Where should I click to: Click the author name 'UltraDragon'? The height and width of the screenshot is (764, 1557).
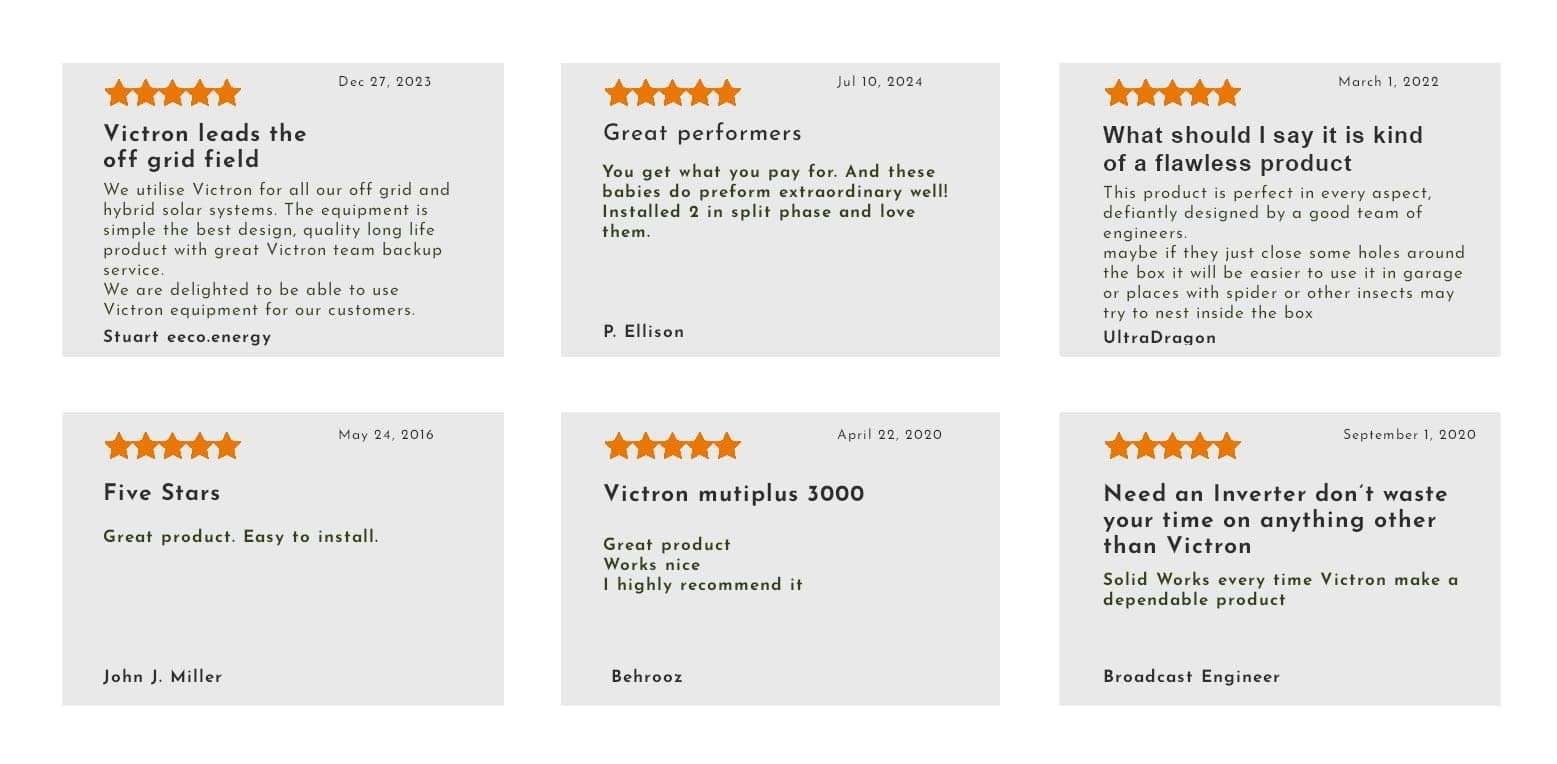(1159, 337)
